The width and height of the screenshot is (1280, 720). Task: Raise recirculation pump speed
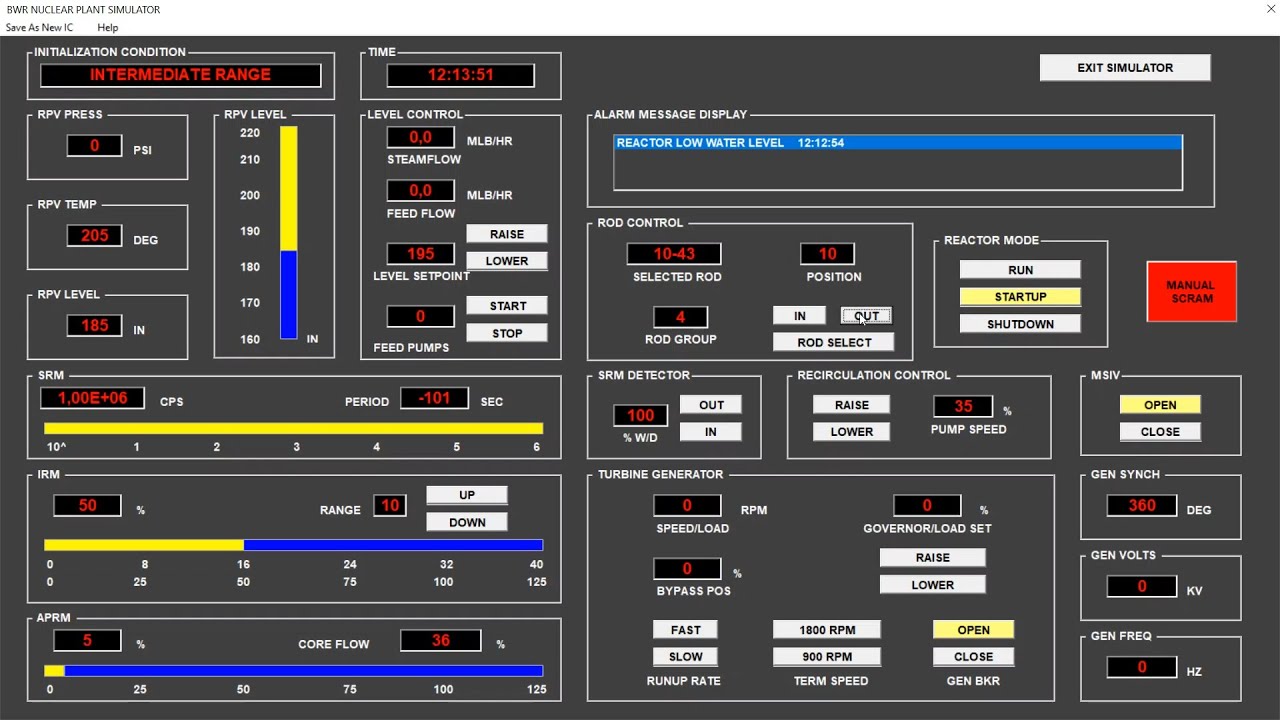click(x=852, y=405)
